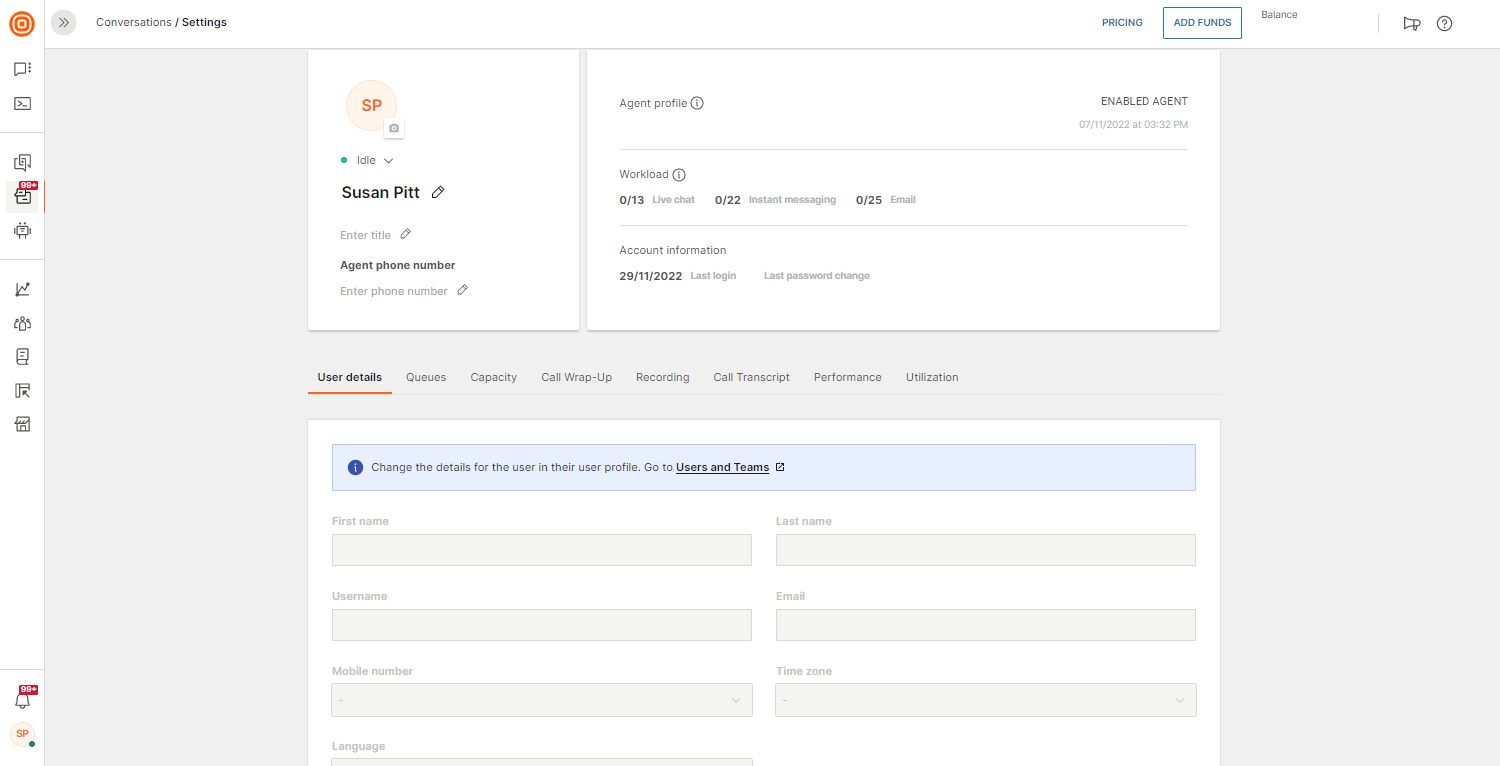Click the Infobip logo in top-left corner
The image size is (1500, 766).
point(22,22)
